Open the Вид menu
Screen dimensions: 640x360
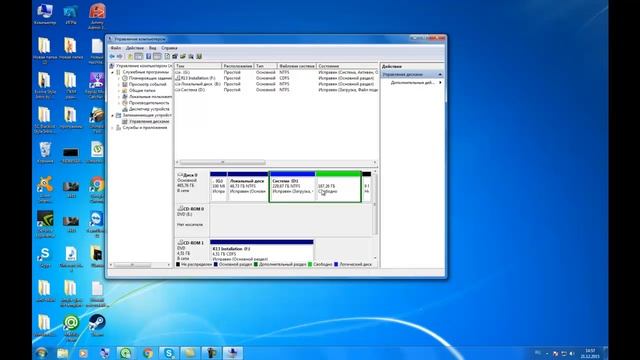(x=153, y=48)
